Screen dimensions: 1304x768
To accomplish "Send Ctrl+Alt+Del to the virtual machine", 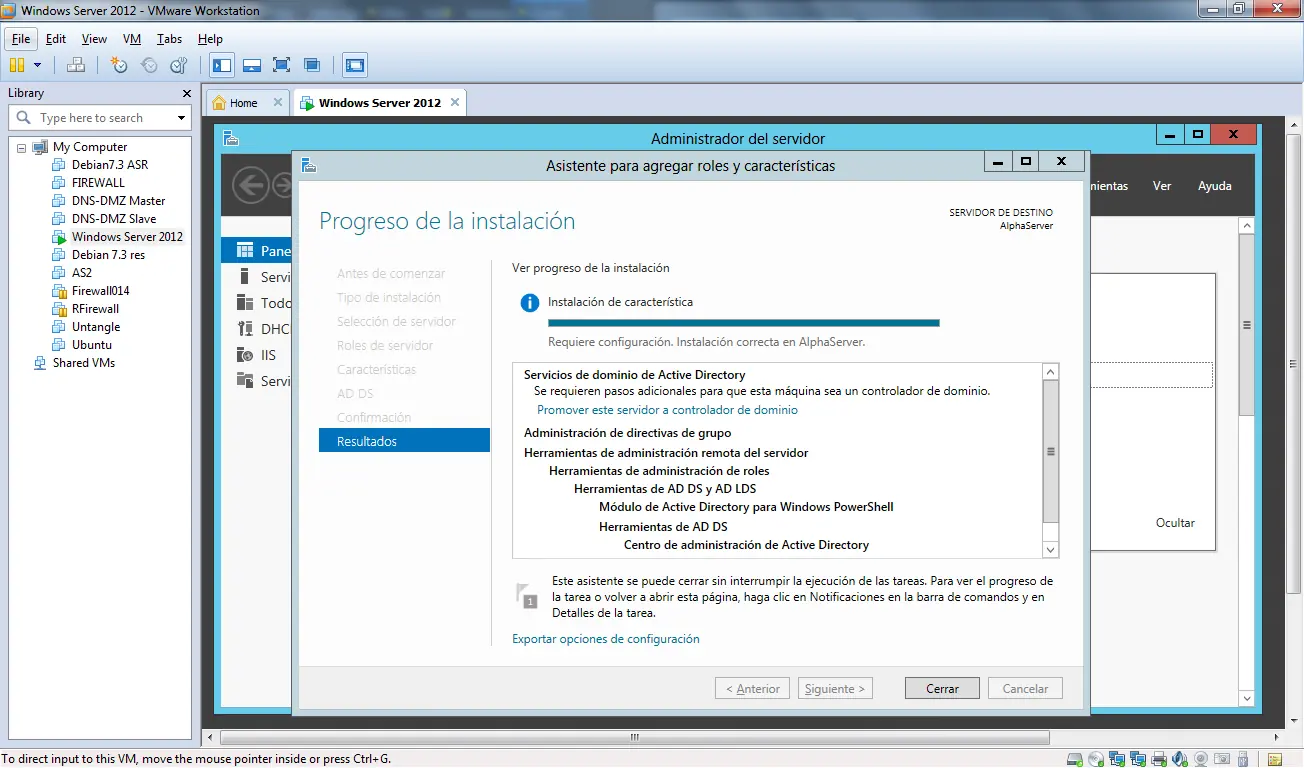I will click(76, 65).
